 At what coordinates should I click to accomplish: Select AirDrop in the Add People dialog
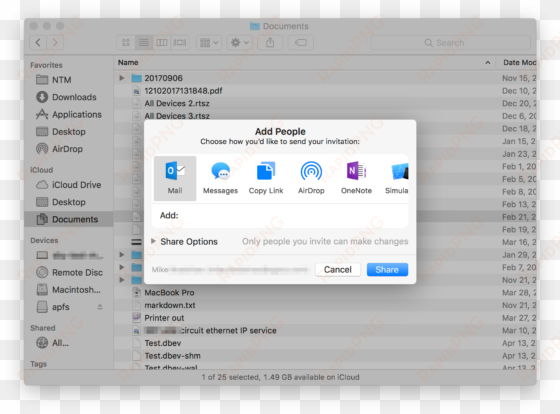point(311,178)
